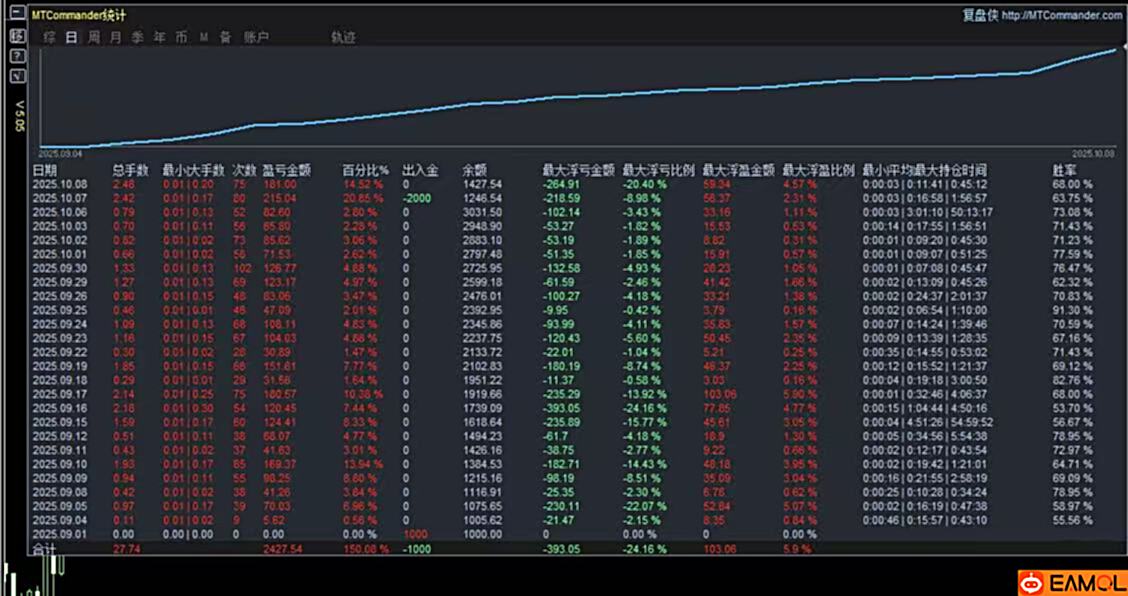Select the 季 quarterly tab
The image size is (1128, 596).
[x=138, y=37]
